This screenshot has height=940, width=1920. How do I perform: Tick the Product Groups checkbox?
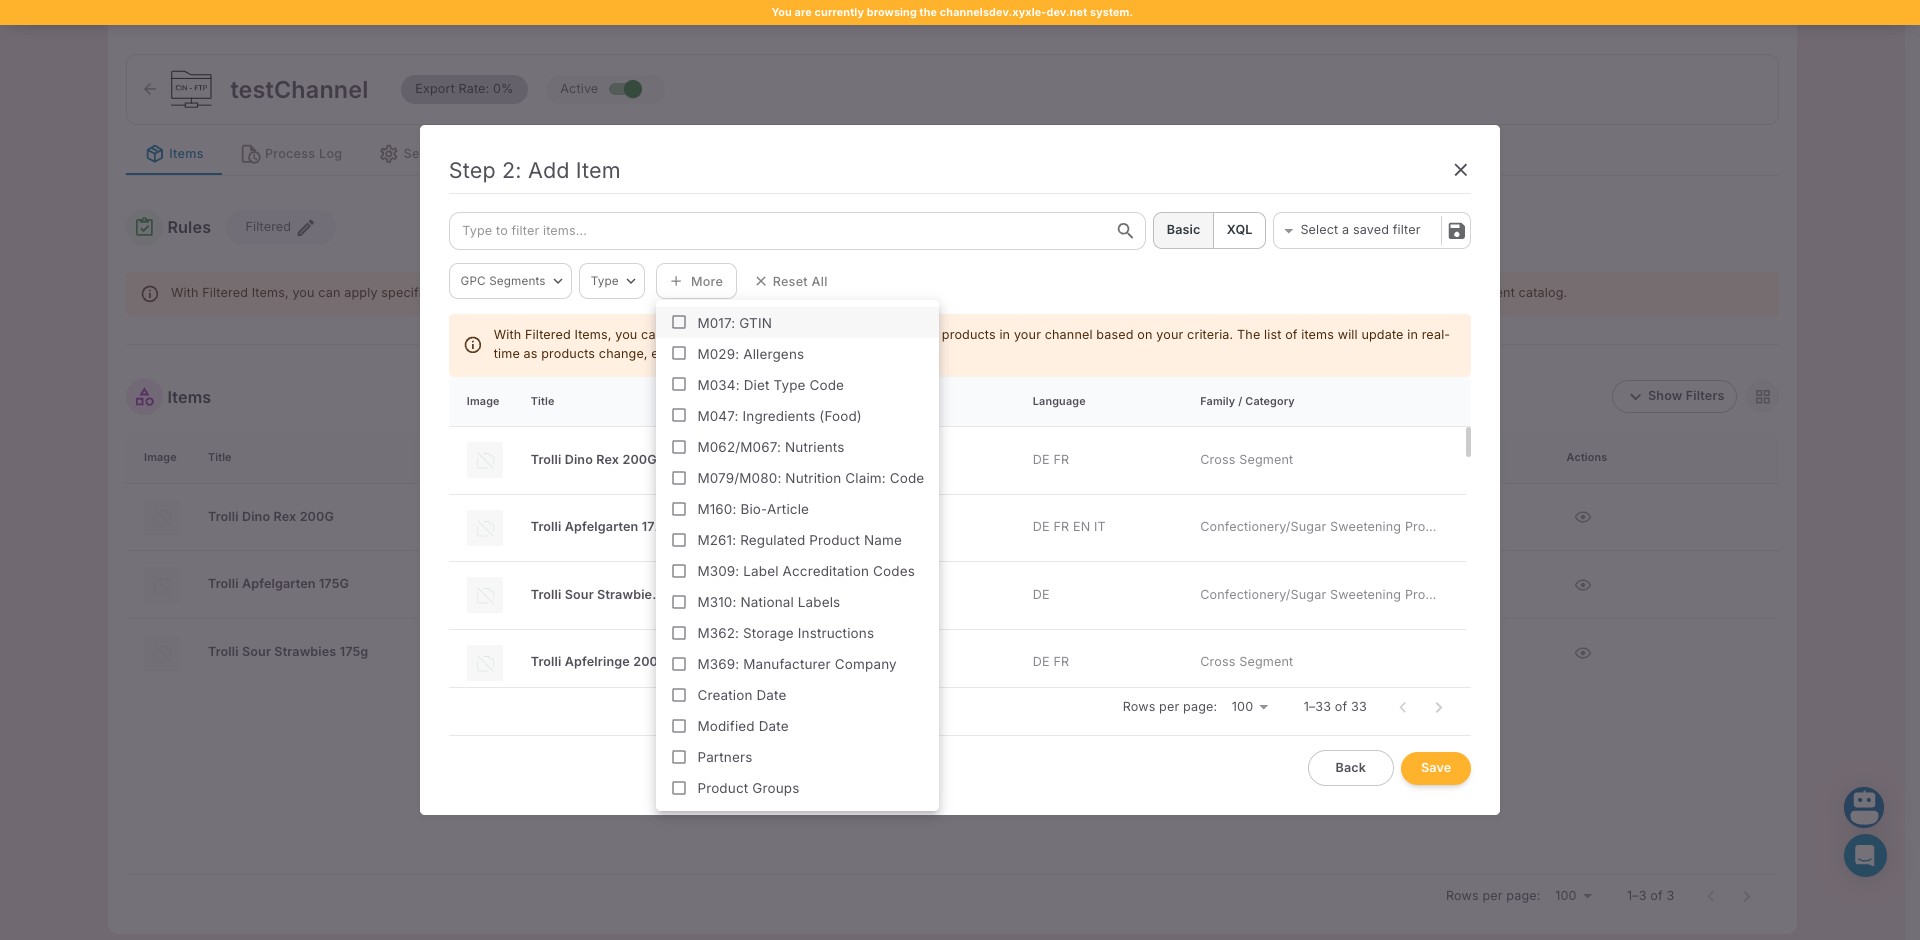pos(679,788)
